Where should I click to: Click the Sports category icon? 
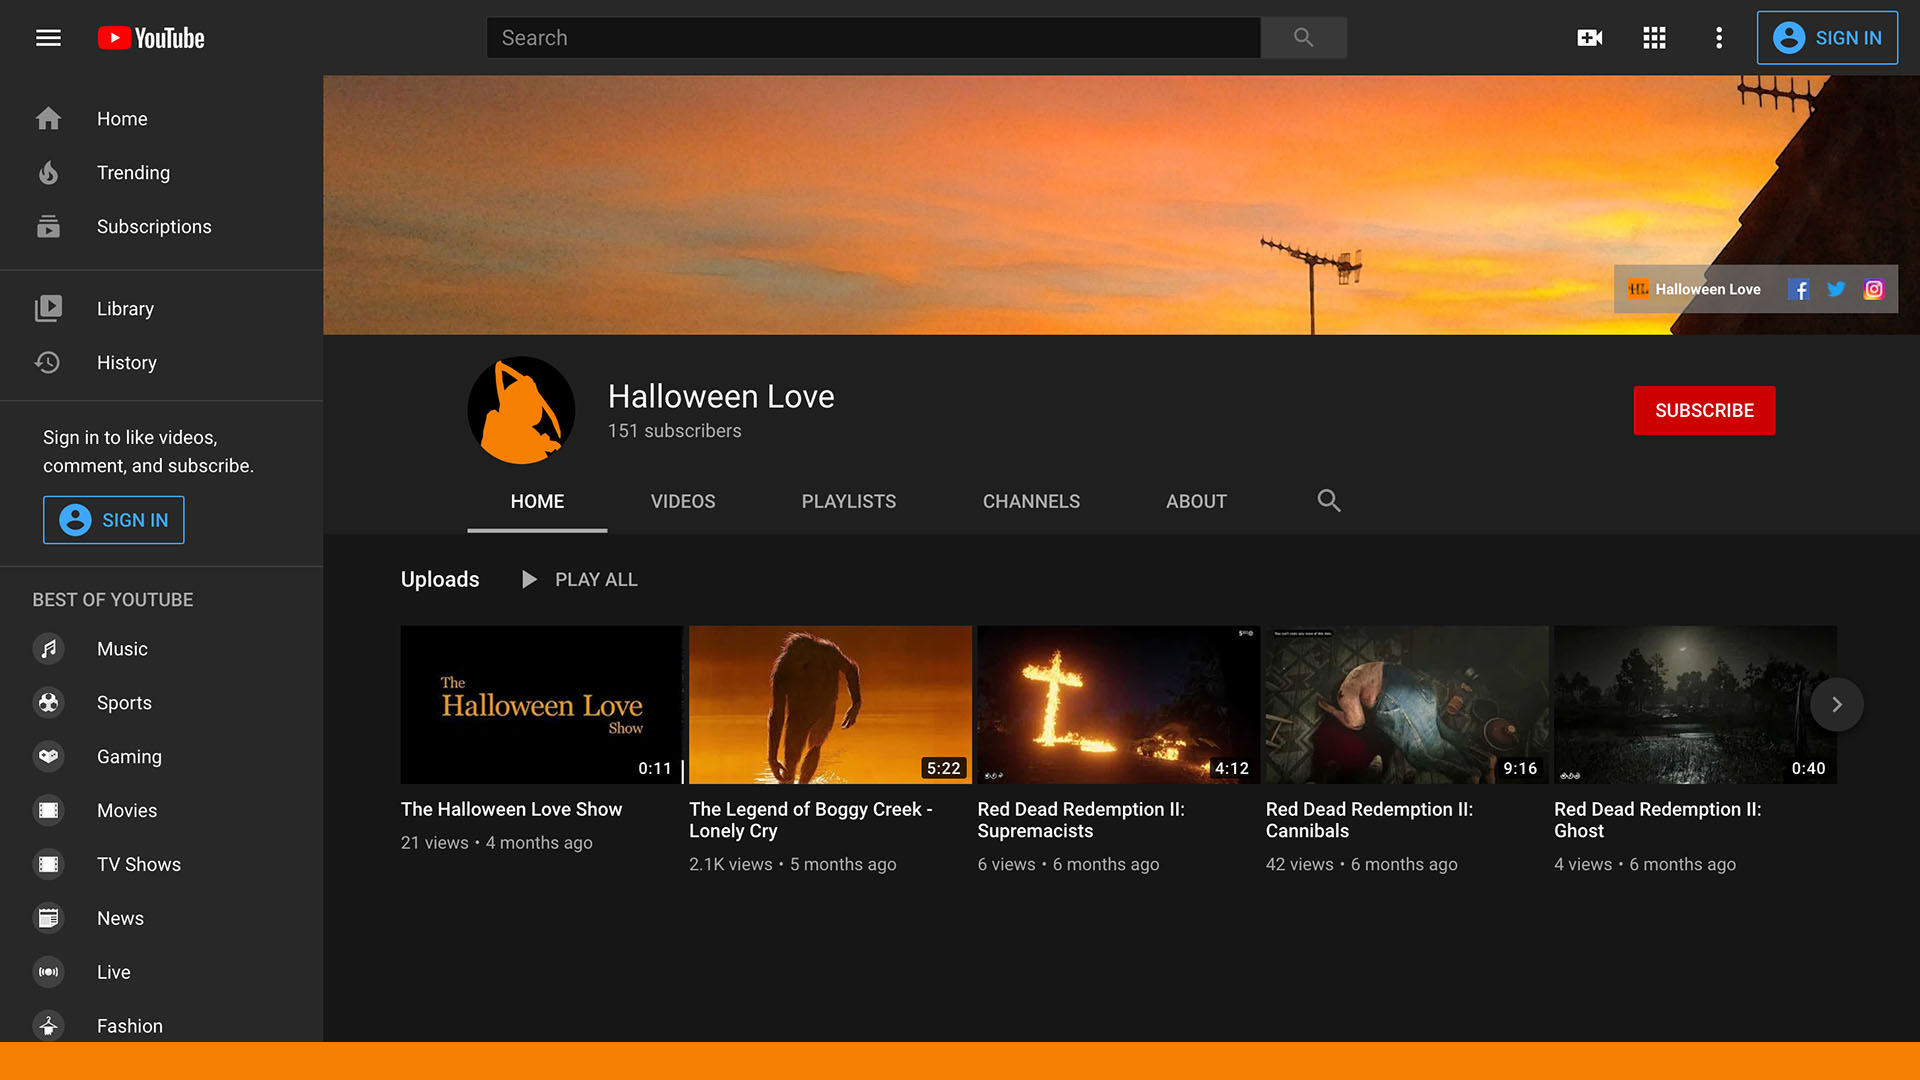click(x=48, y=703)
